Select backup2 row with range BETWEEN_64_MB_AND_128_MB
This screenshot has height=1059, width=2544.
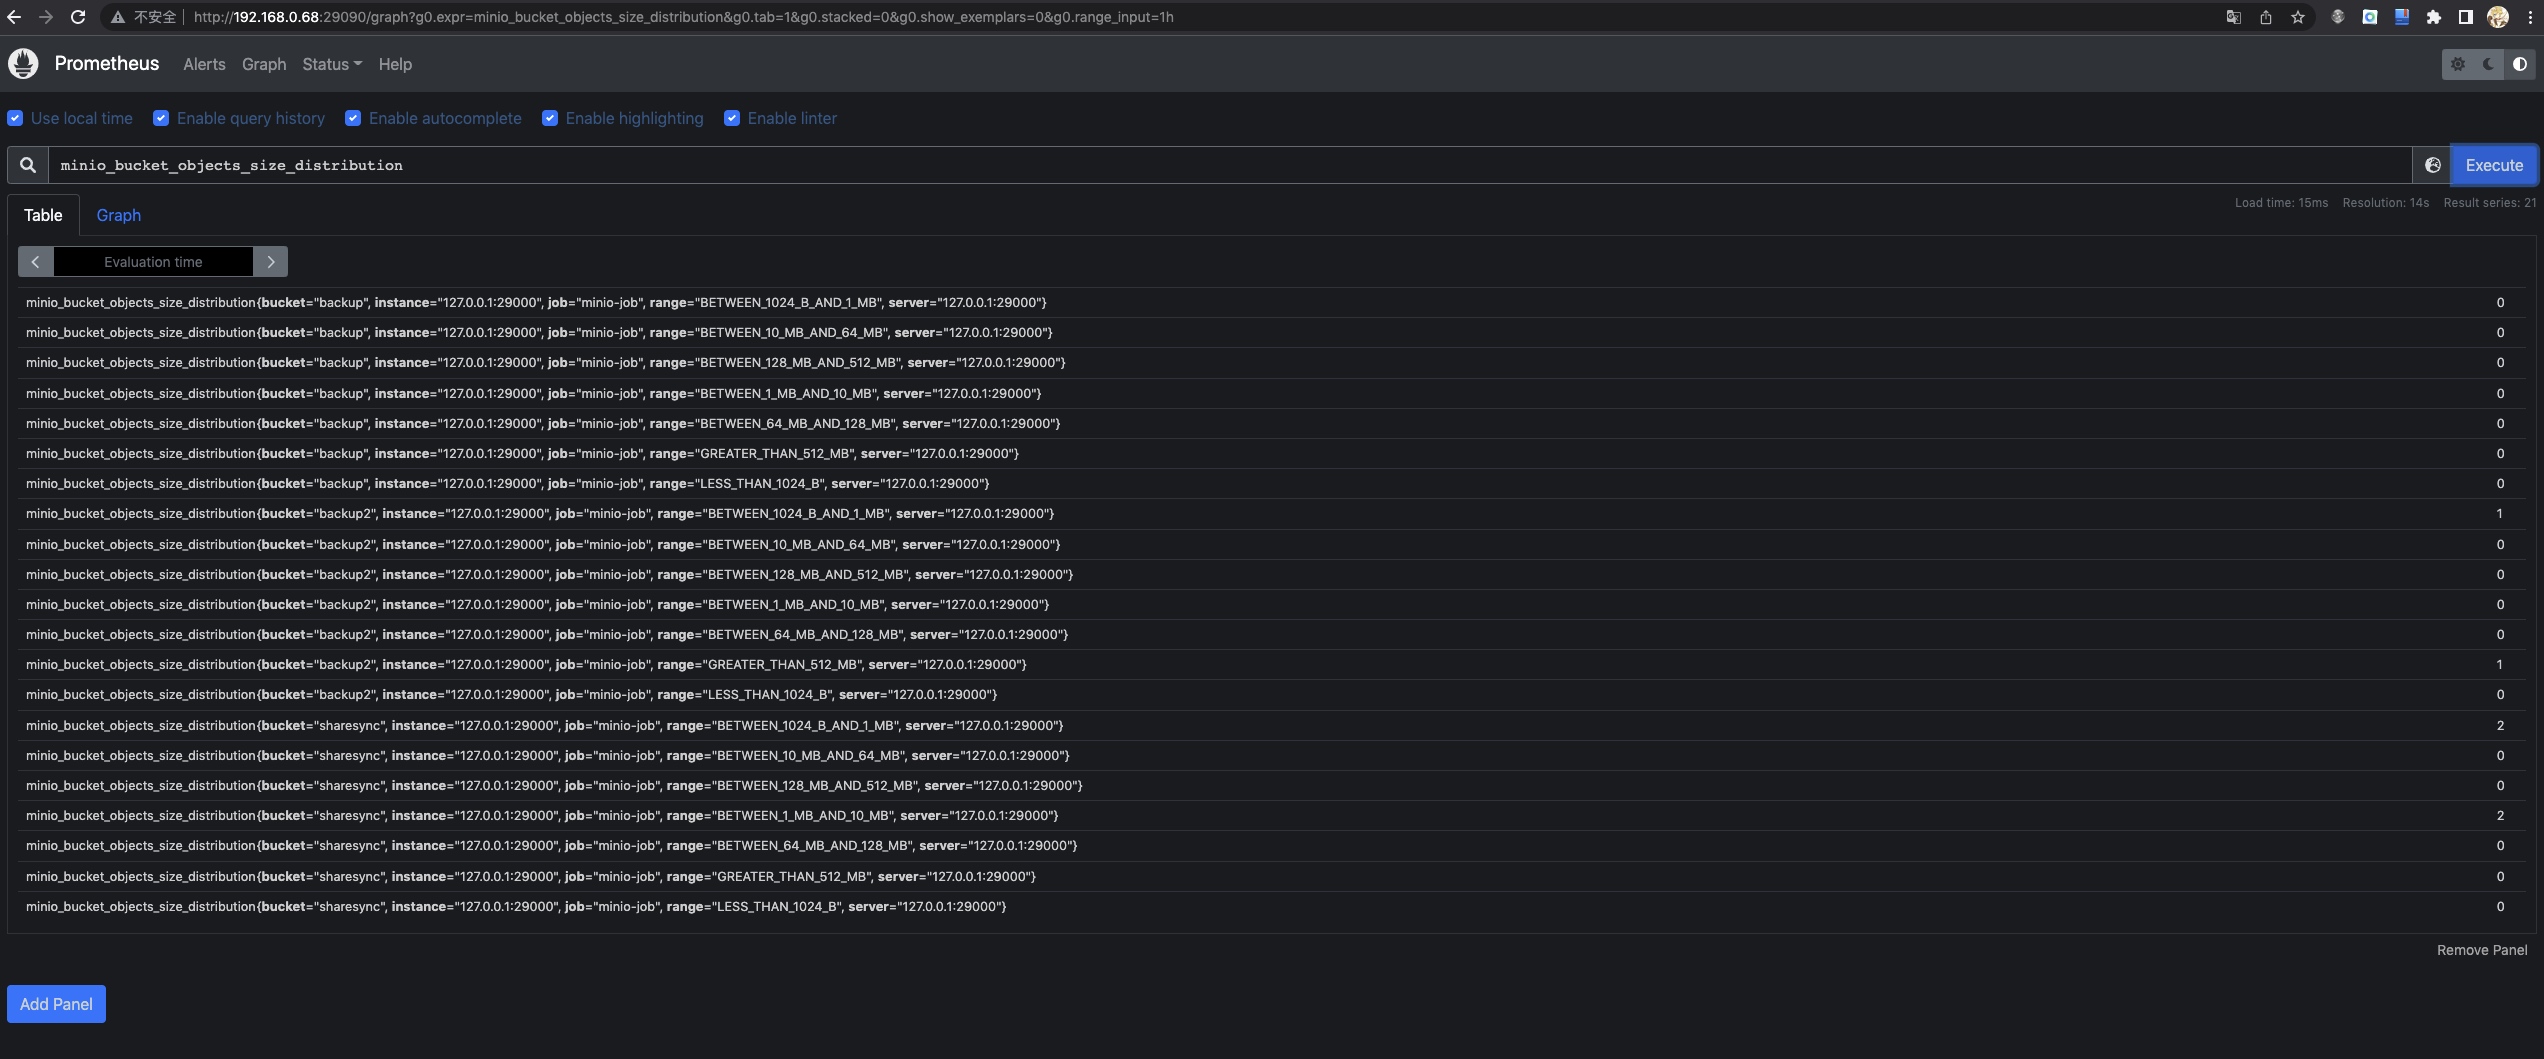tap(1271, 634)
